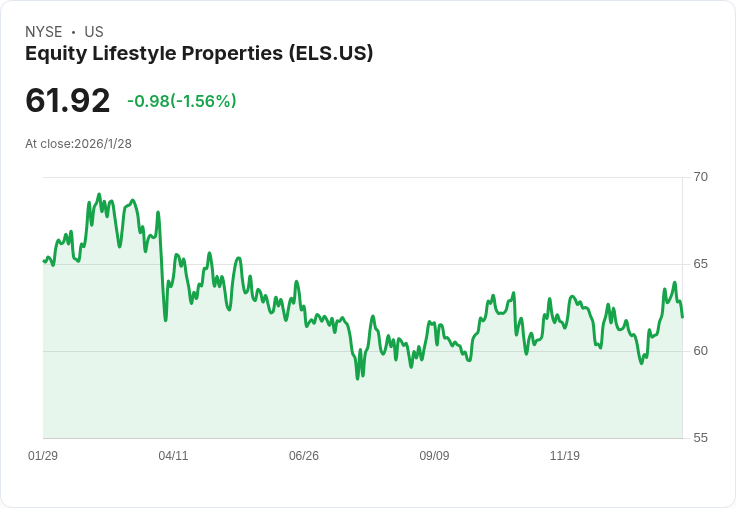Click the last point of the price line
Viewport: 736px width, 508px height.
[x=682, y=317]
